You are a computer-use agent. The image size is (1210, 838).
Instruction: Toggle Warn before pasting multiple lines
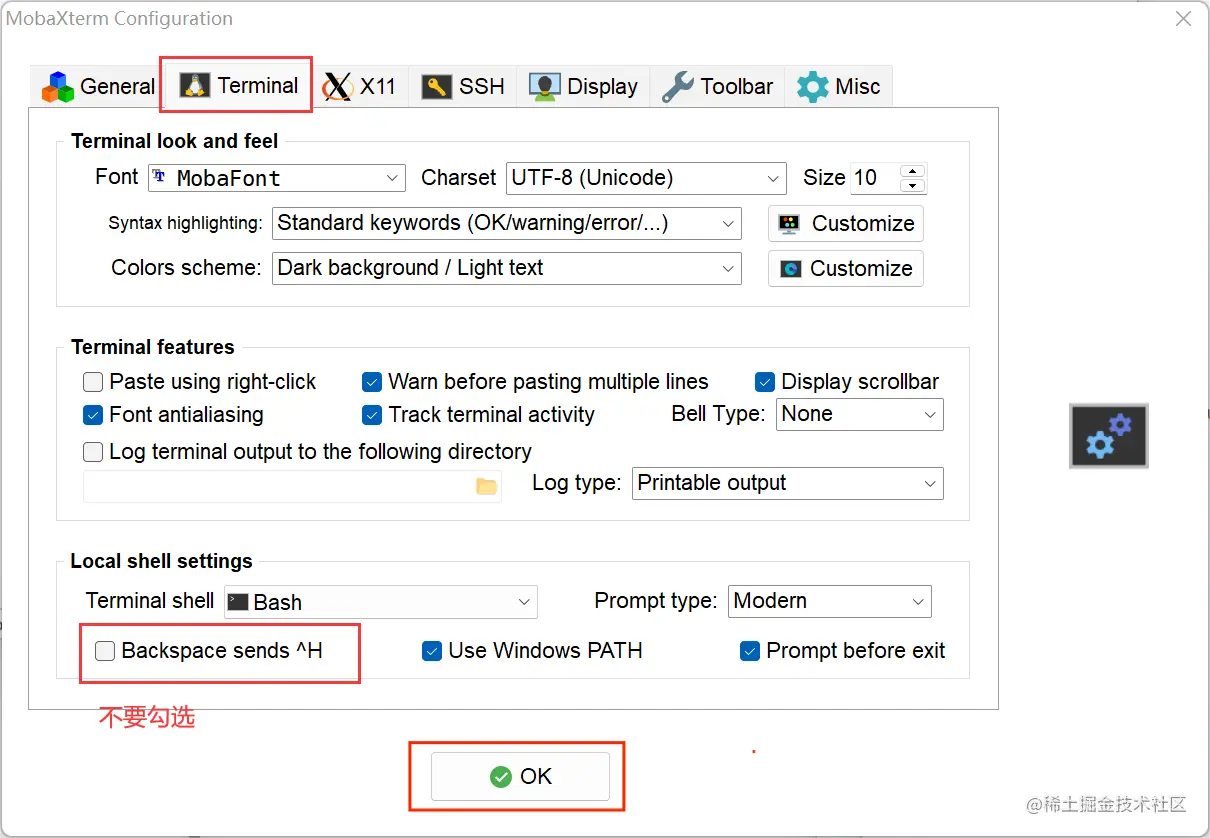tap(372, 382)
